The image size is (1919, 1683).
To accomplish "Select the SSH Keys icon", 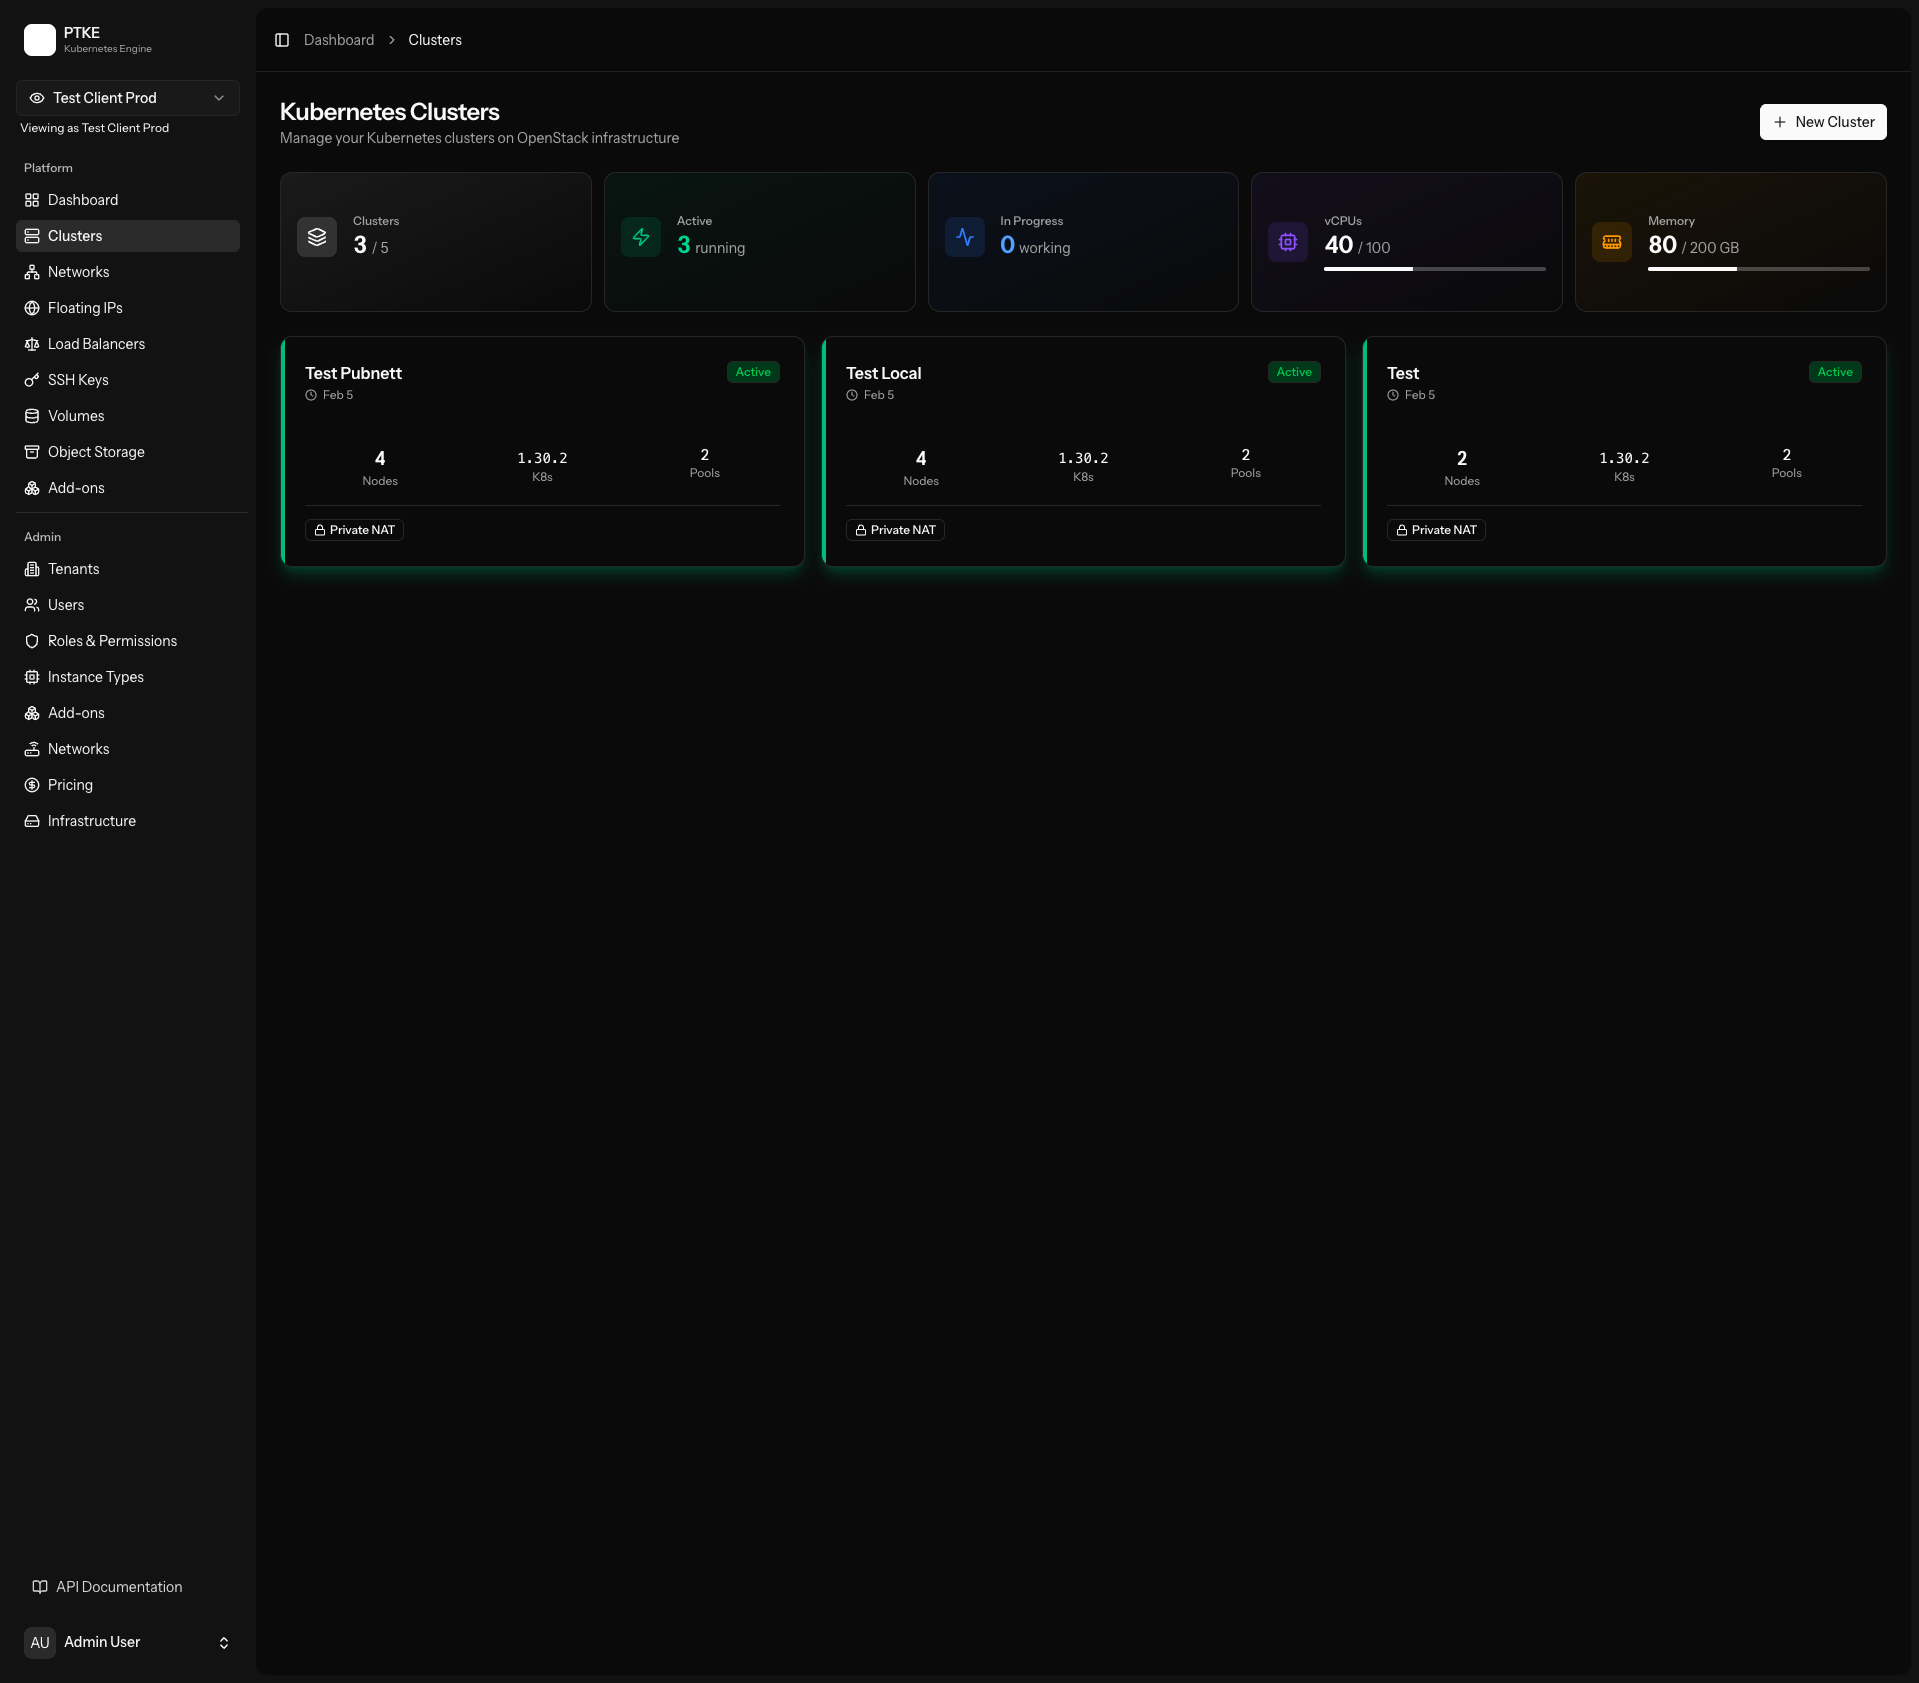I will coord(33,380).
